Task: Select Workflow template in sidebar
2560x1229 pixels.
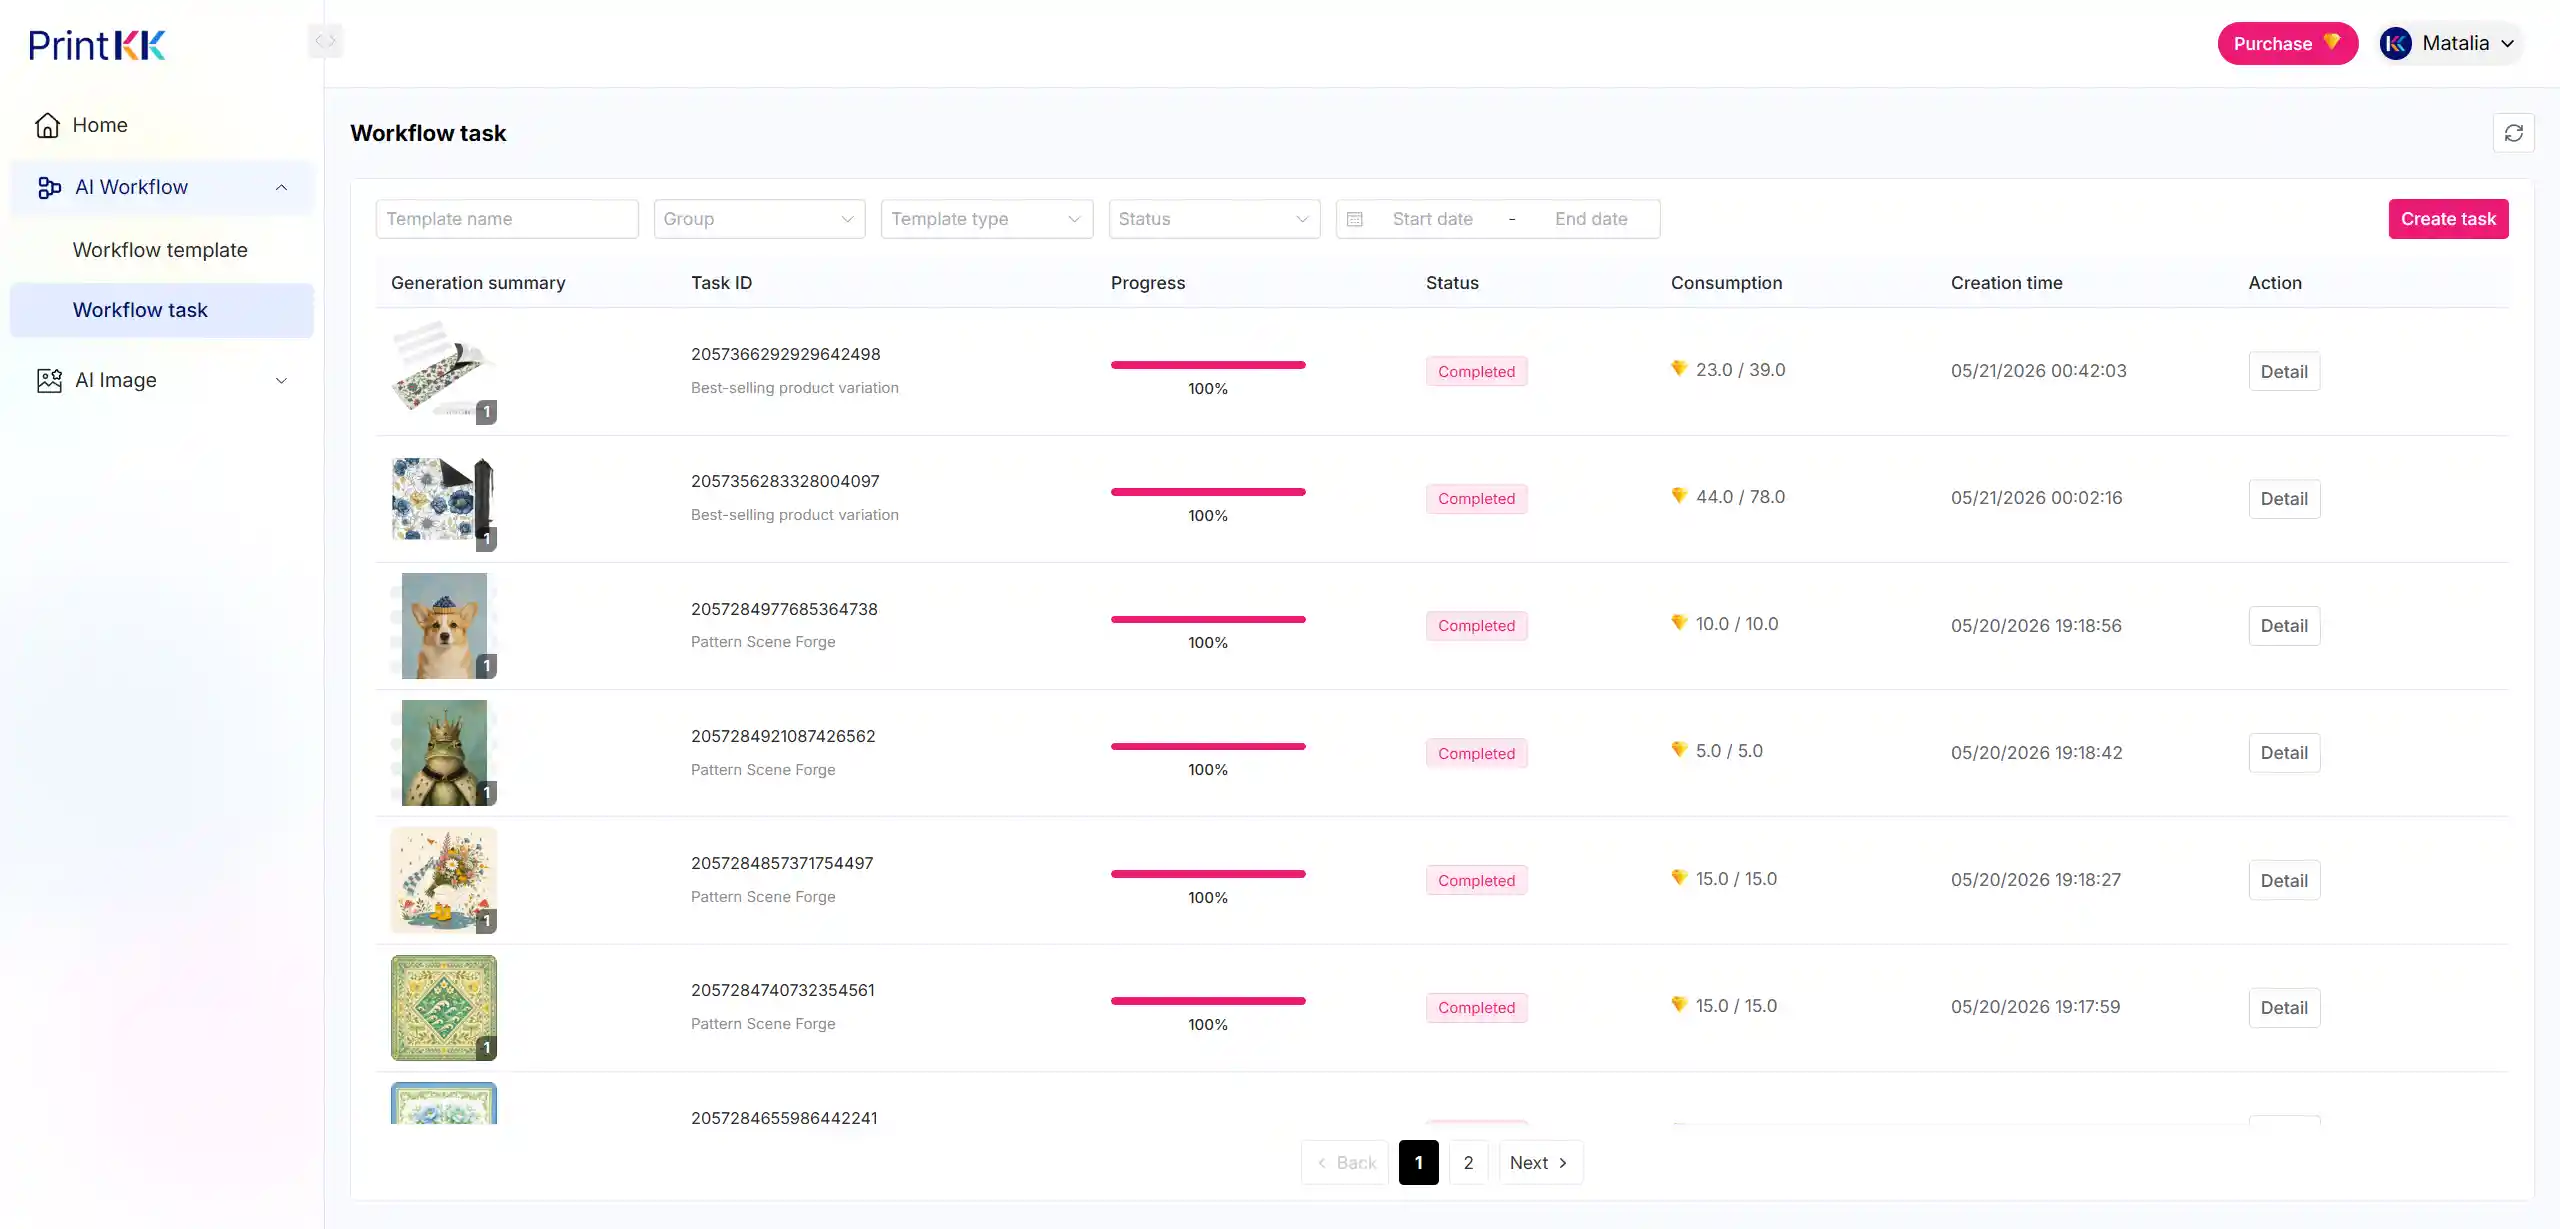Action: click(x=160, y=250)
